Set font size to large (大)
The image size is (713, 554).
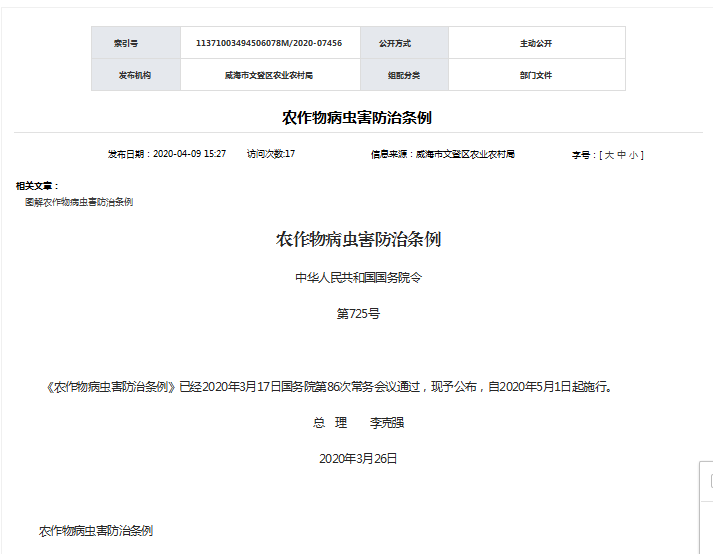(x=608, y=155)
